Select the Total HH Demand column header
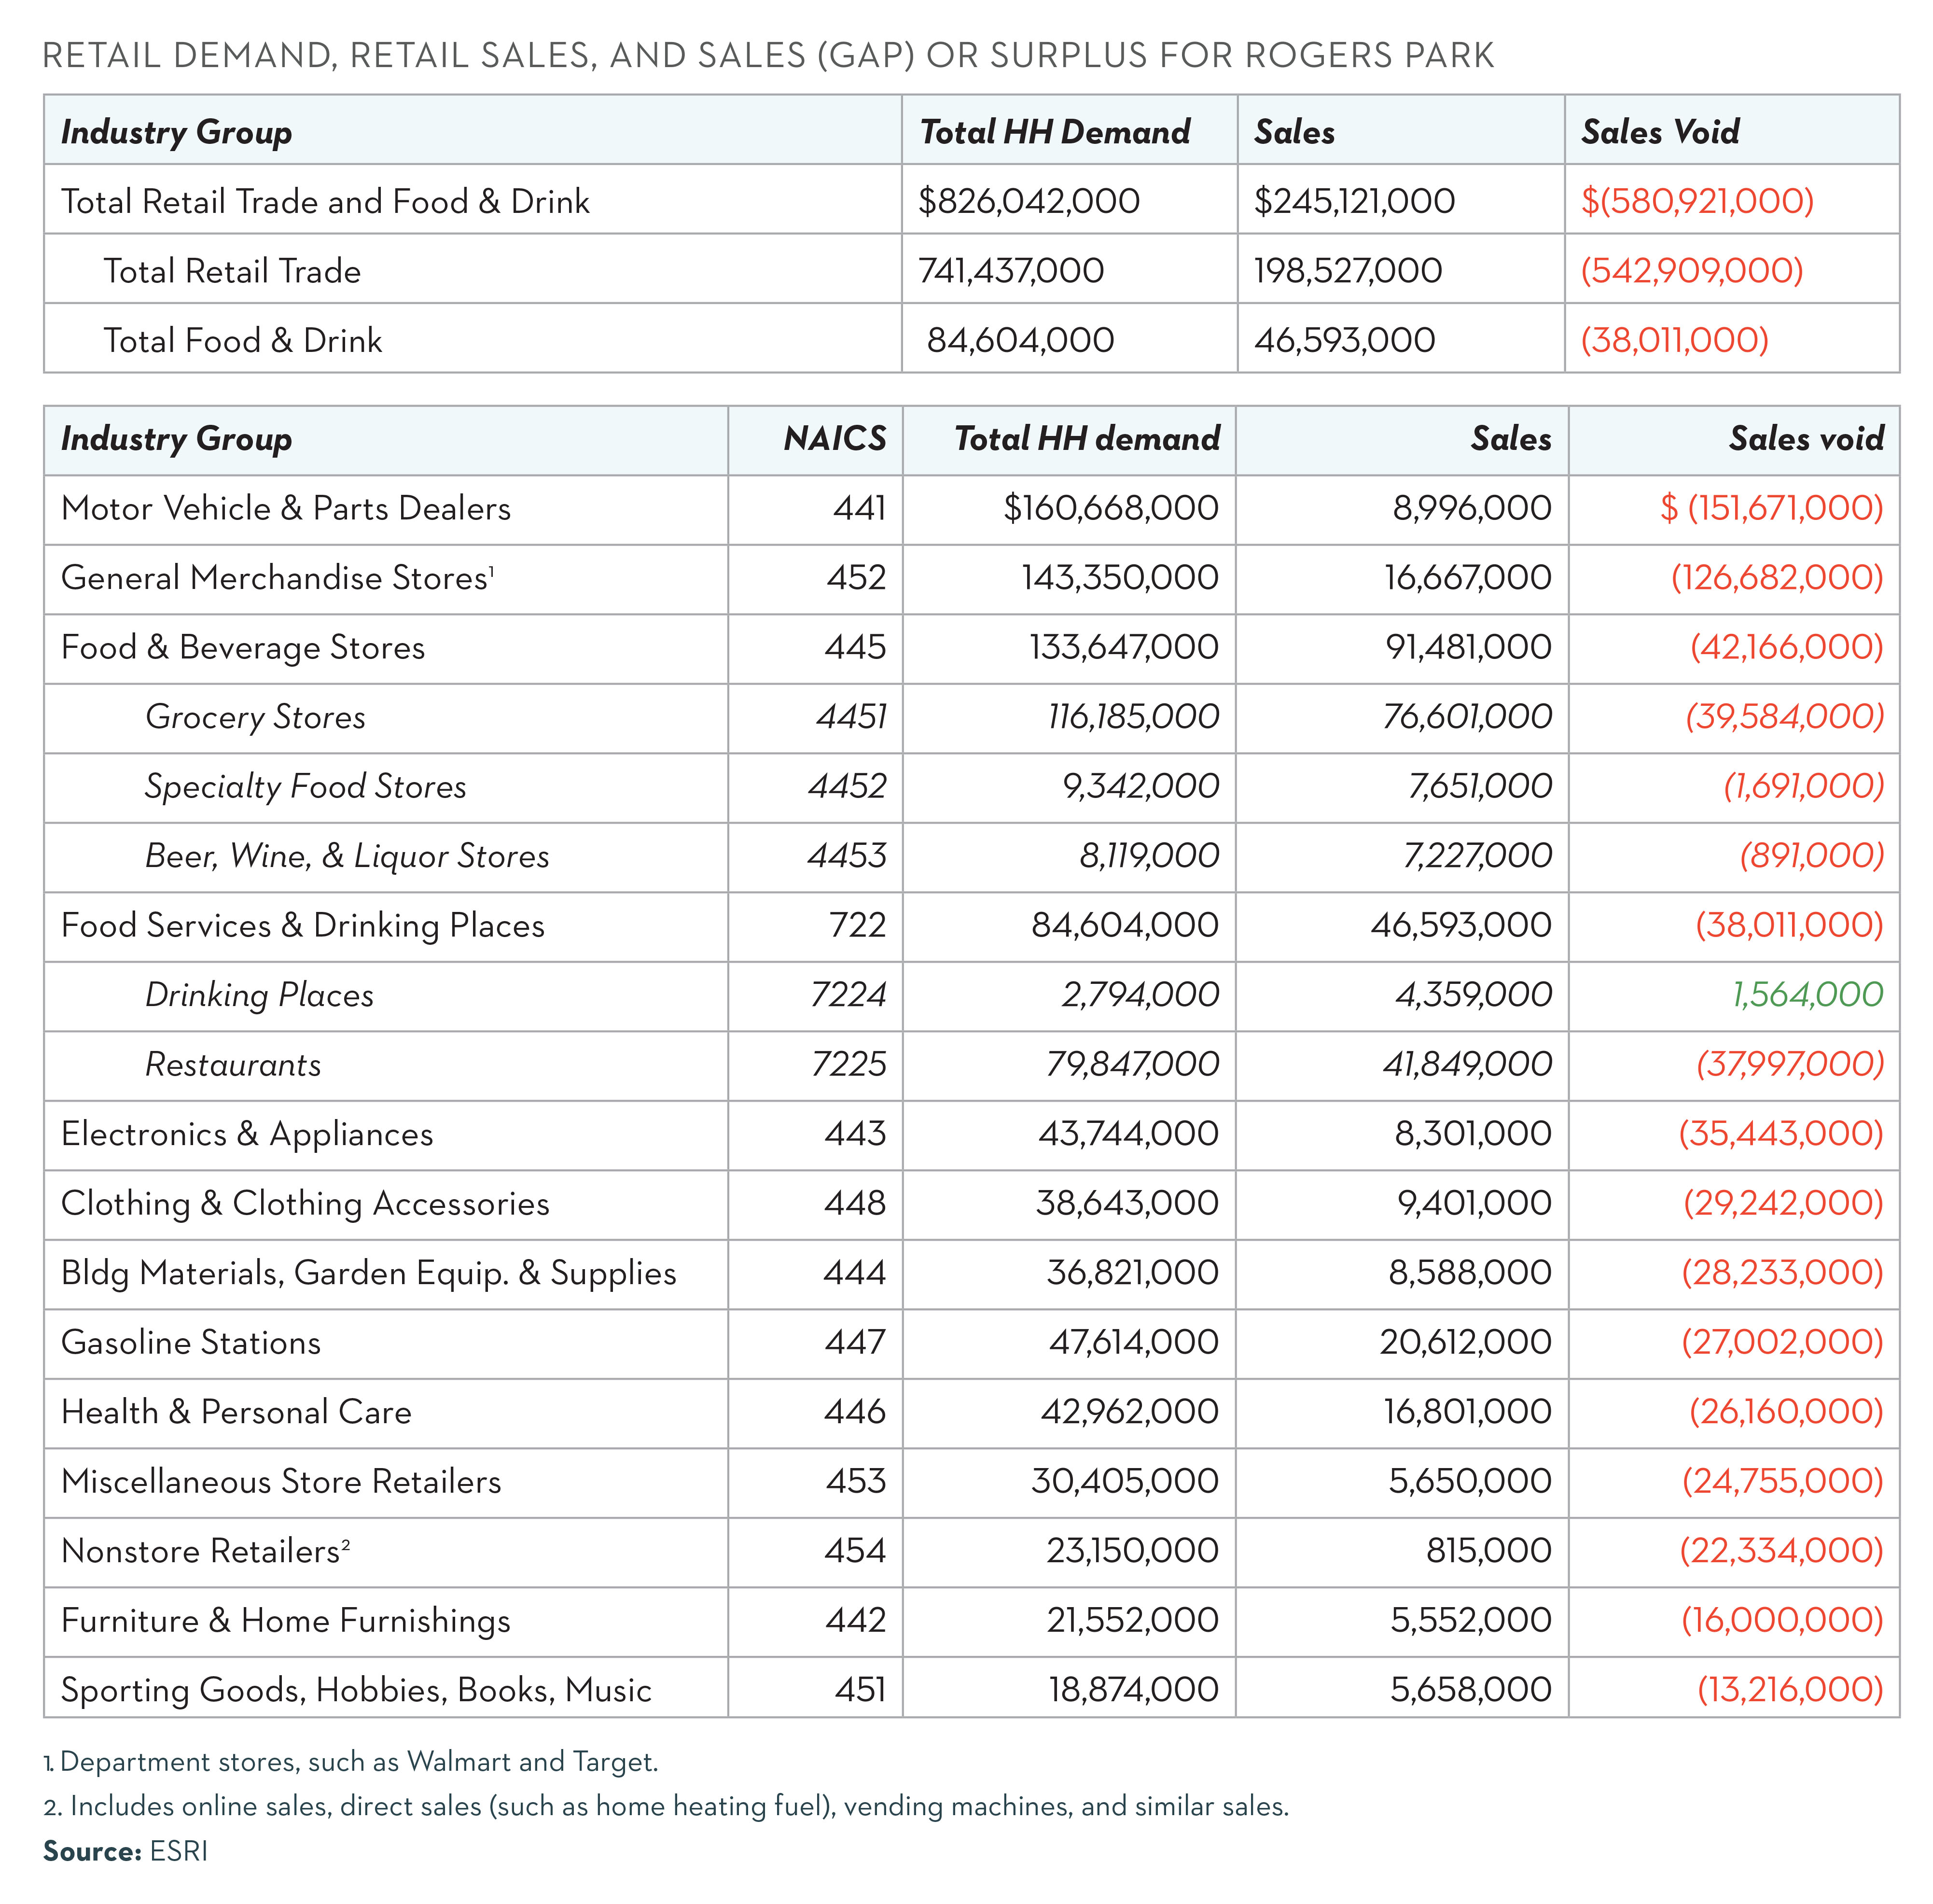Screen dimensions: 1933x1904 click(1054, 132)
